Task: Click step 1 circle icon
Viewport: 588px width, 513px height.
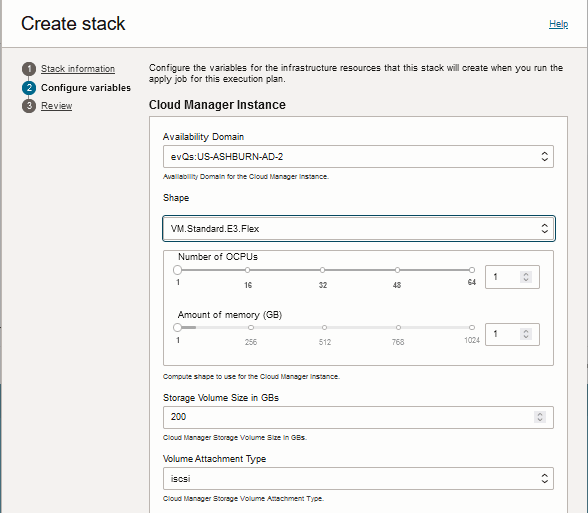Action: 29,69
